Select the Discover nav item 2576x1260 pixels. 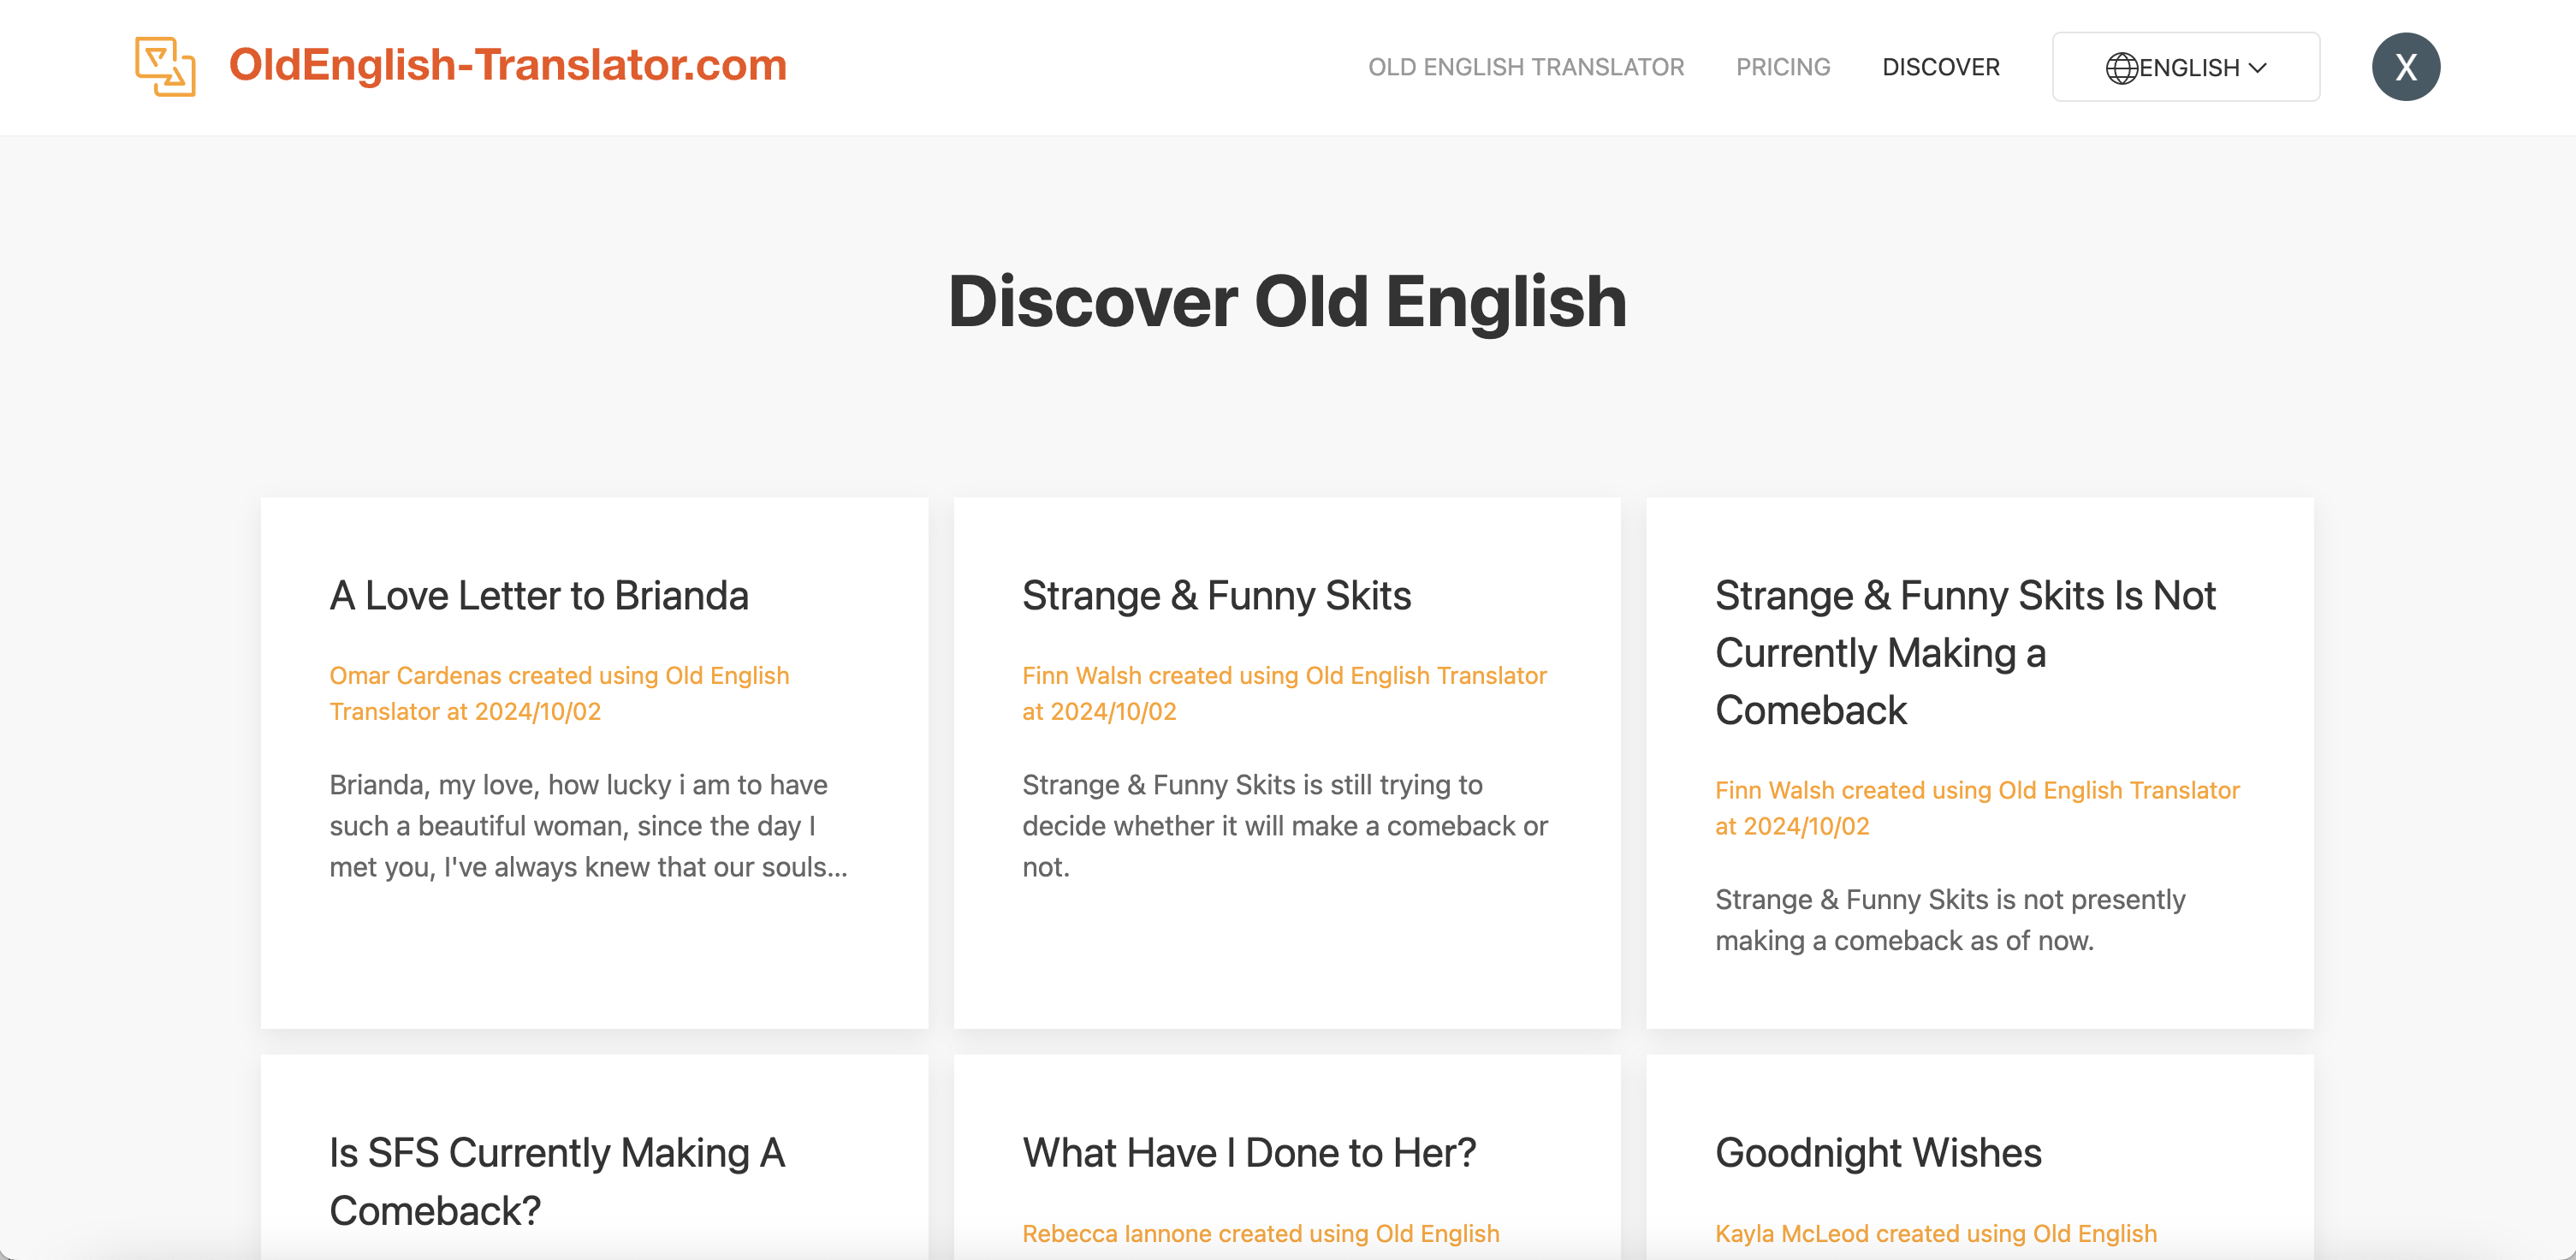click(x=1940, y=67)
